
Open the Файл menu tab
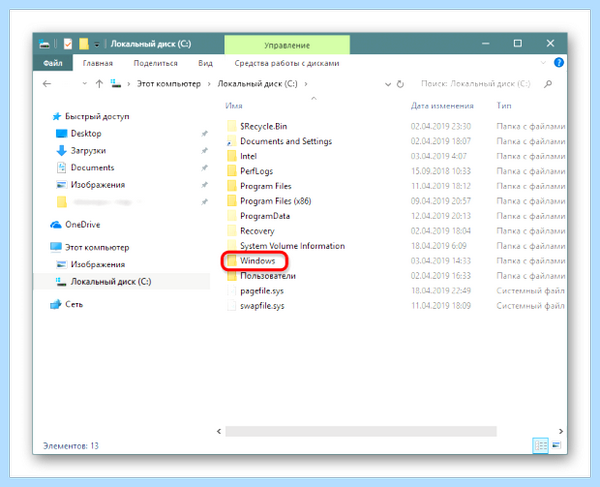coord(53,63)
